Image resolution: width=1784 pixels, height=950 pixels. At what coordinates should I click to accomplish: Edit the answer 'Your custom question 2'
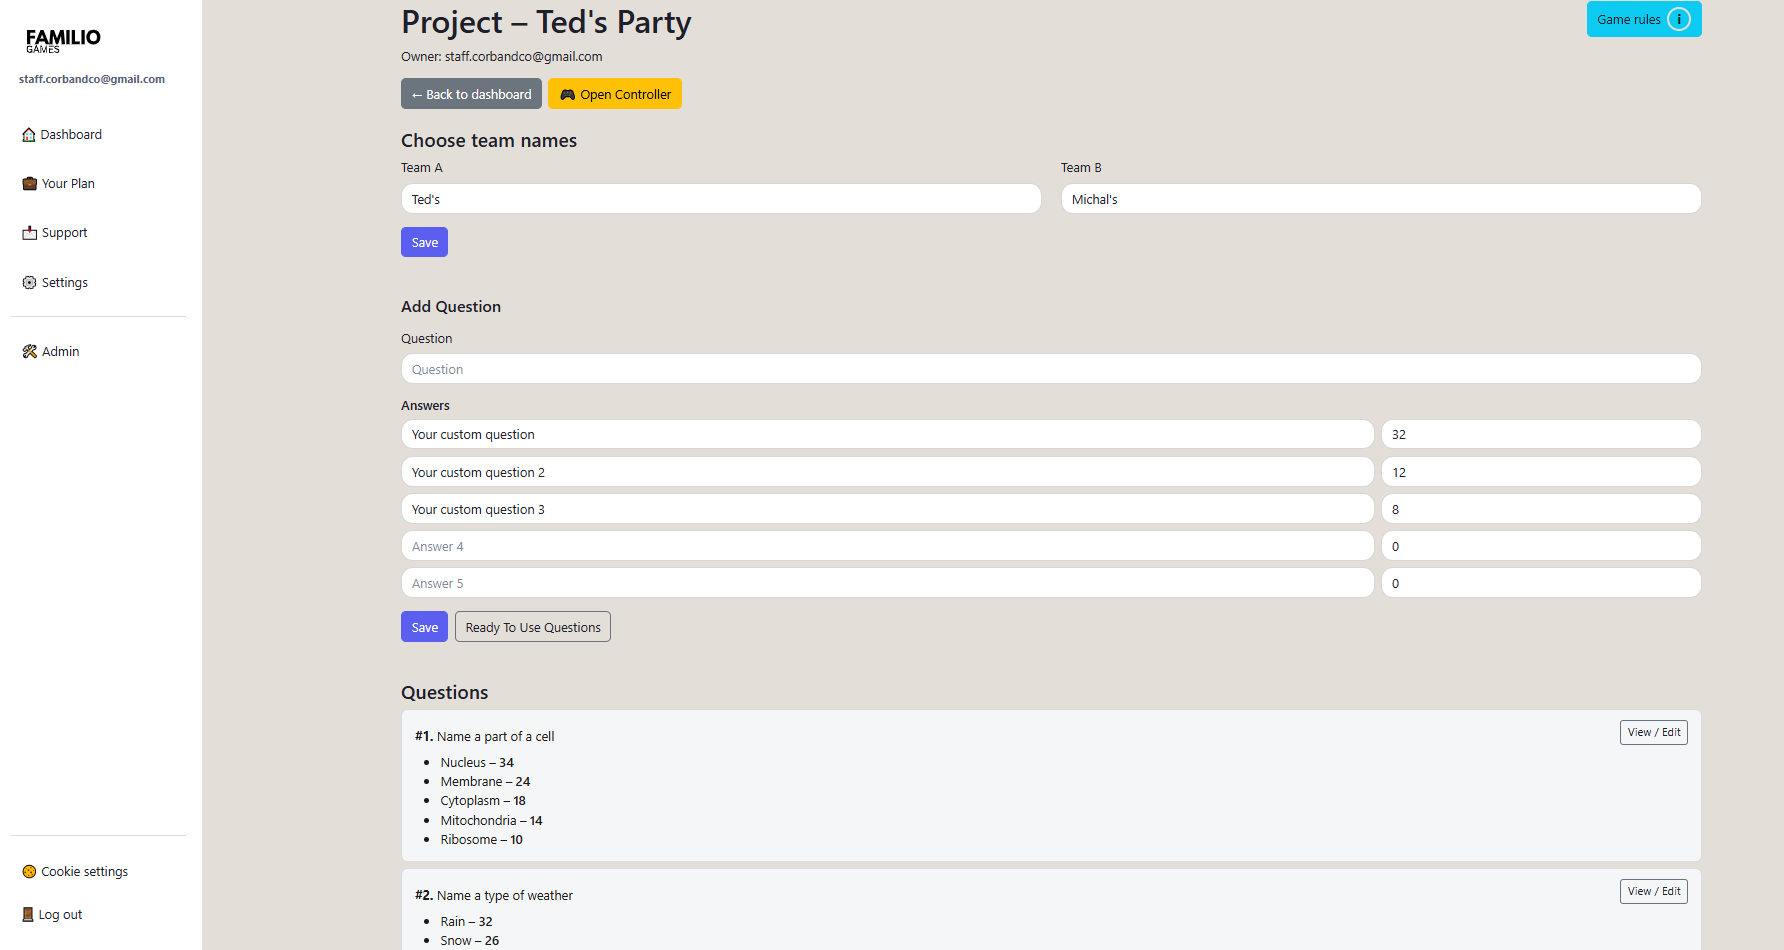click(887, 472)
